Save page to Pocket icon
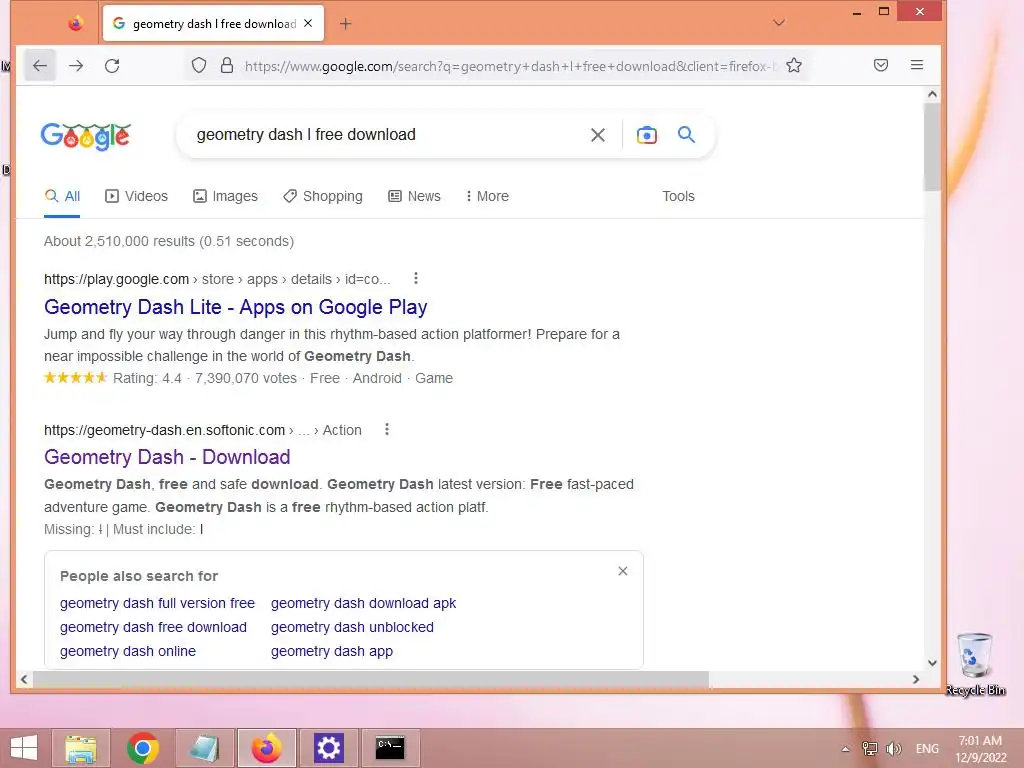Screen dimensions: 1024x768 [880, 65]
